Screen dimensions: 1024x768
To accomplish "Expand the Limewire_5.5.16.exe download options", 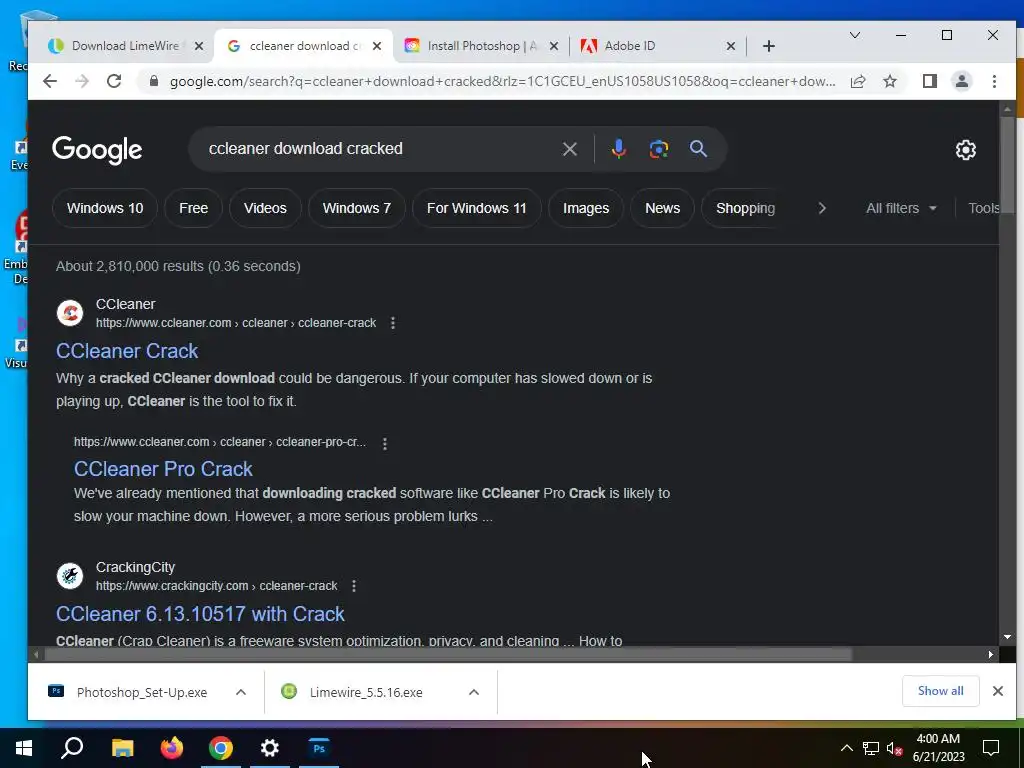I will [474, 692].
